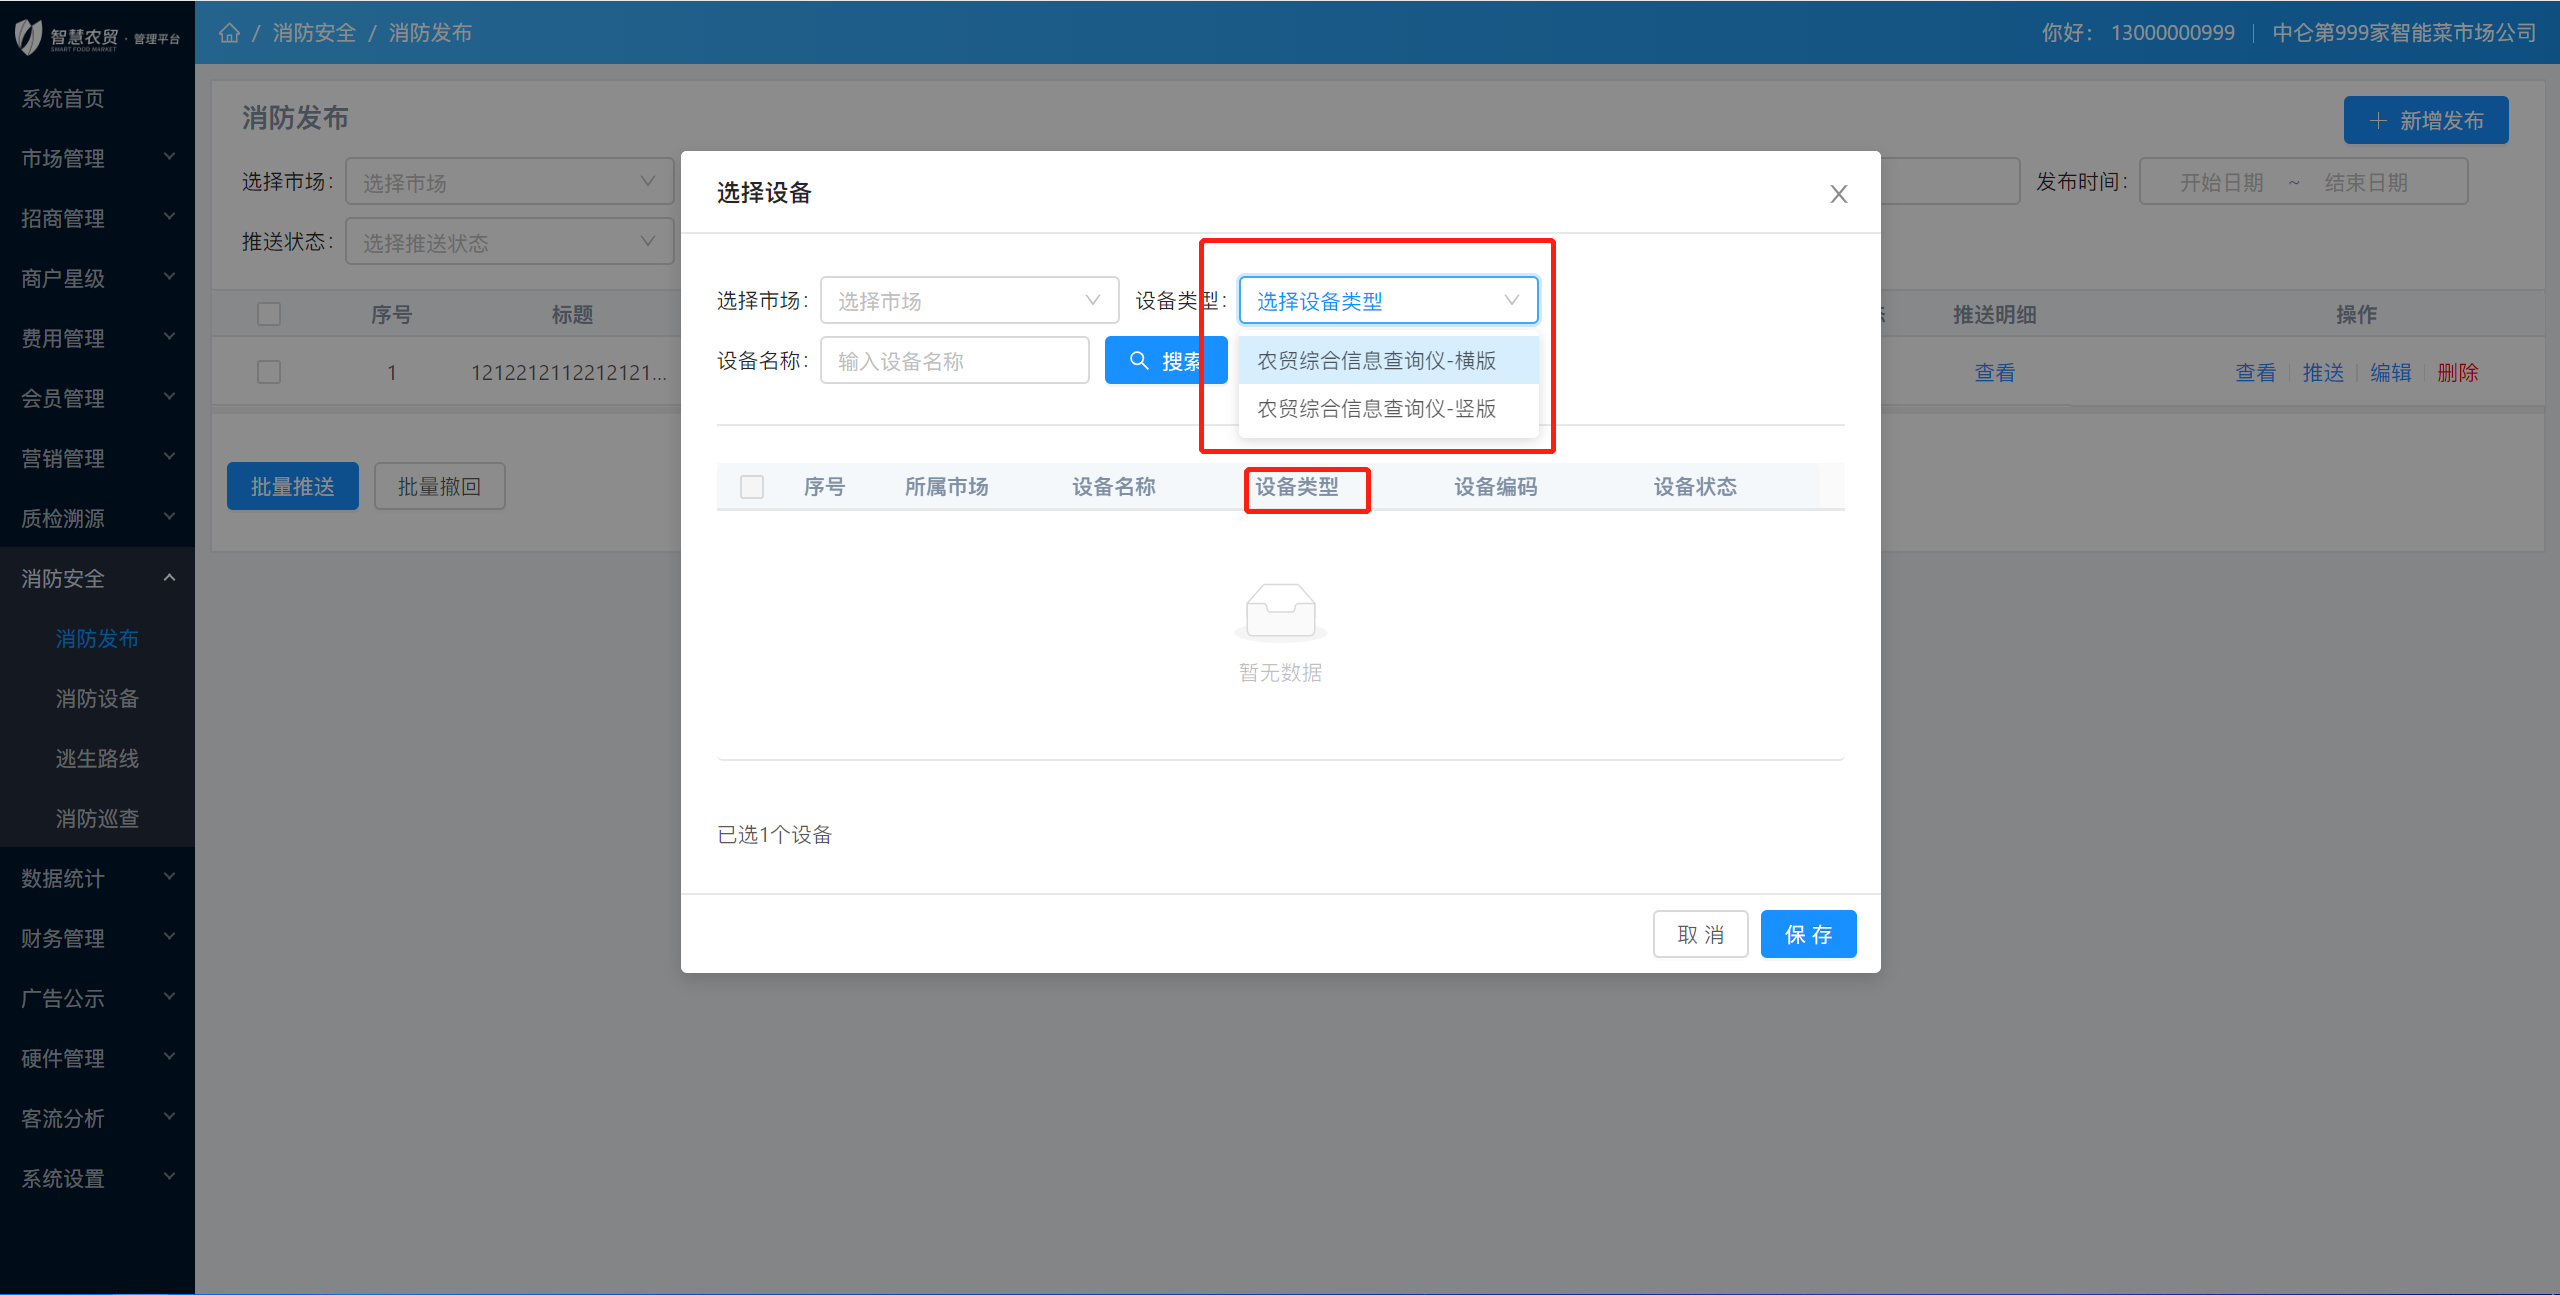
Task: Select 农贸综合信息查询仪-横版 option
Action: pos(1376,361)
